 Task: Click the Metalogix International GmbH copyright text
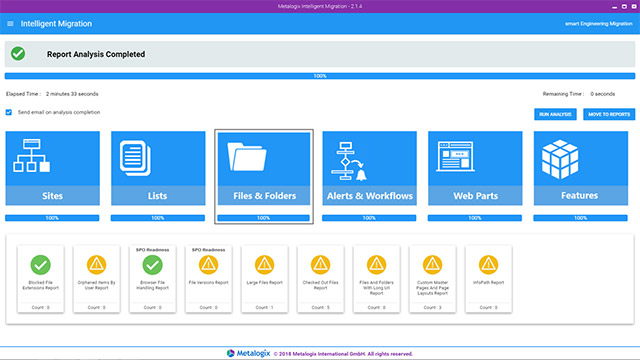coord(343,354)
